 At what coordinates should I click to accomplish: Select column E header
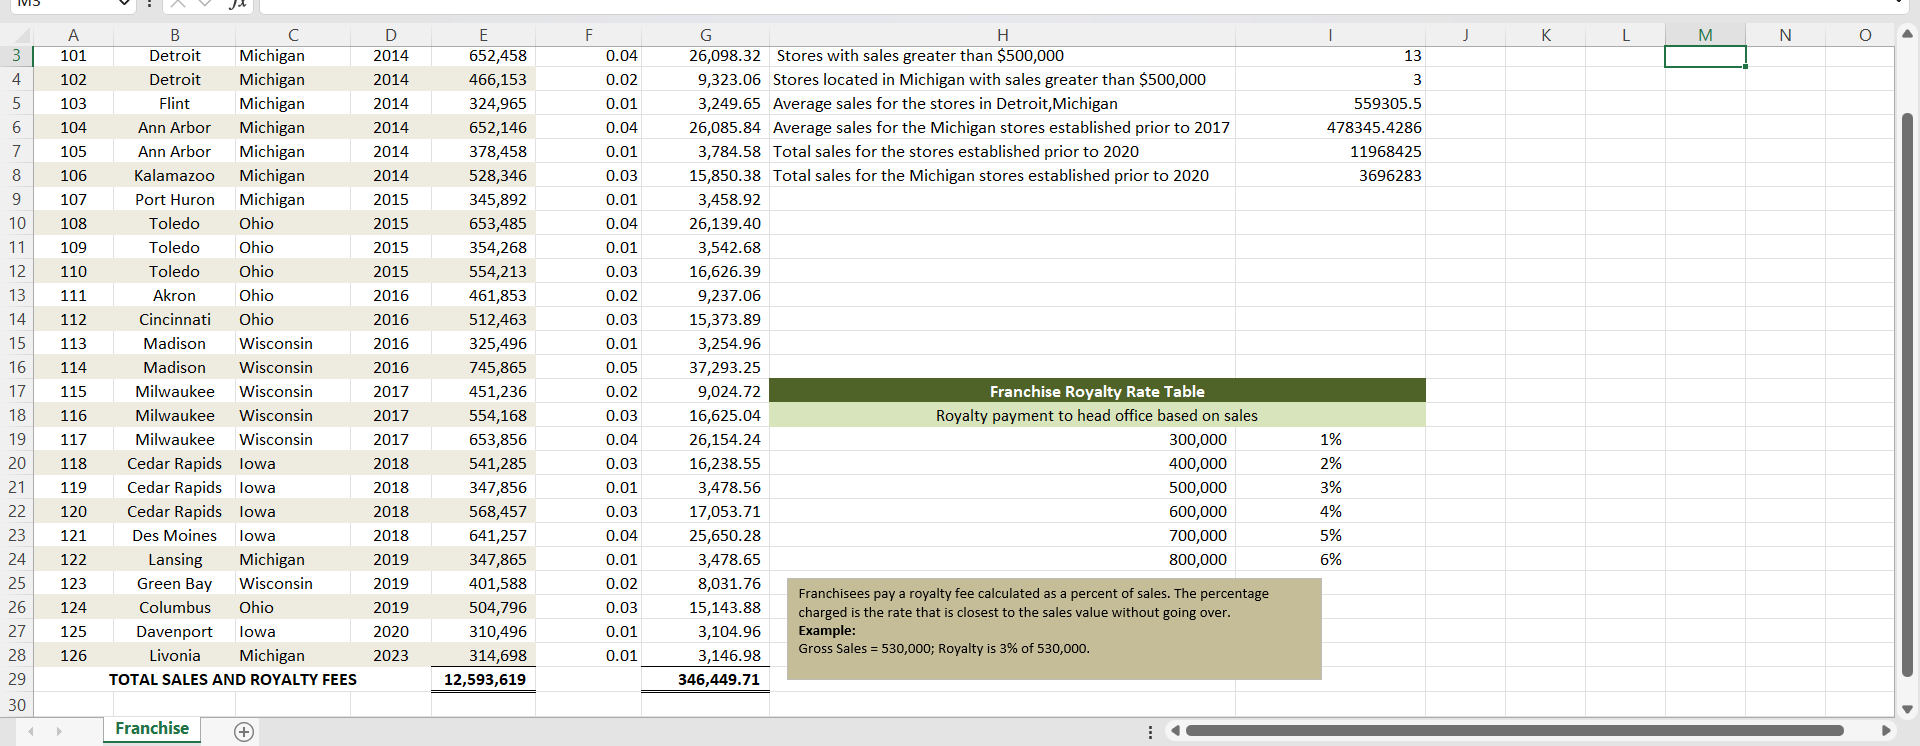click(483, 35)
